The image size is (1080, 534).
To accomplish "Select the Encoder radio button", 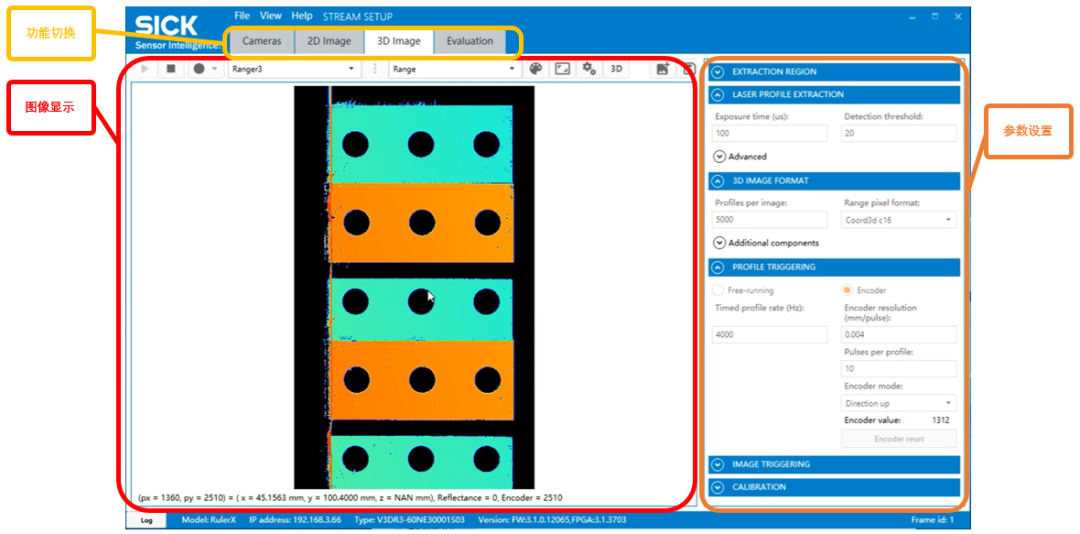I will click(847, 290).
